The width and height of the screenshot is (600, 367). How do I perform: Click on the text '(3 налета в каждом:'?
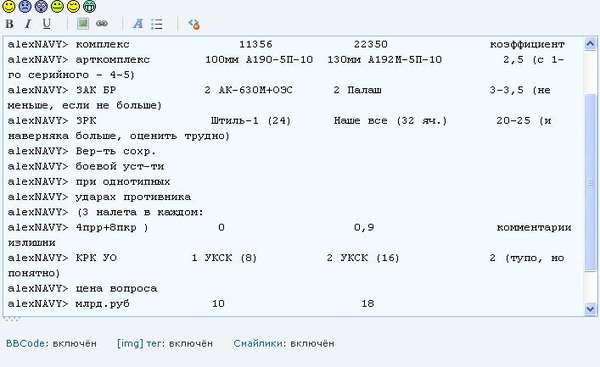tap(140, 212)
